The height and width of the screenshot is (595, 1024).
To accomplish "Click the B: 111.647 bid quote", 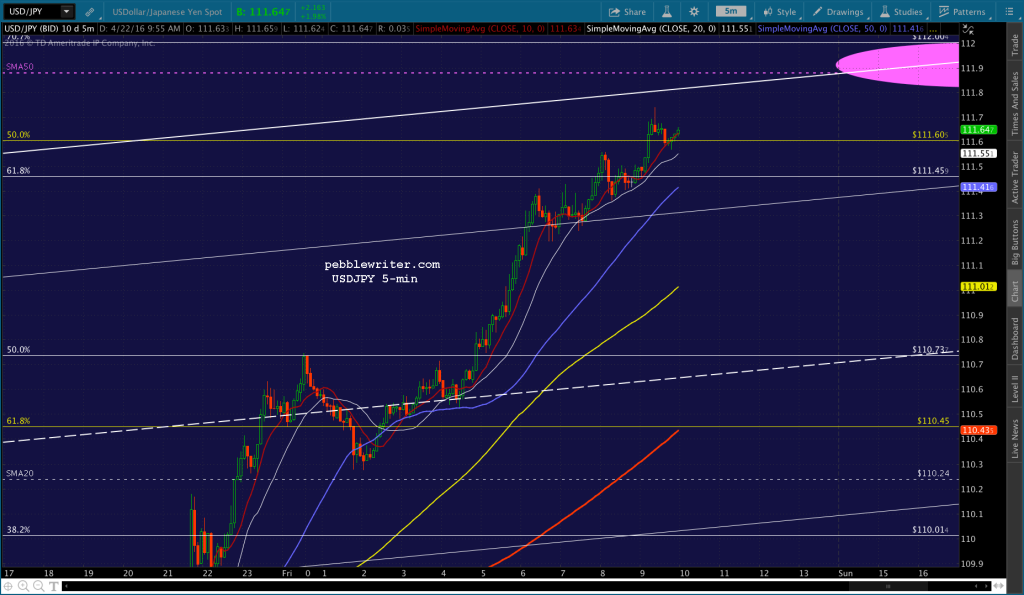I will 263,12.
